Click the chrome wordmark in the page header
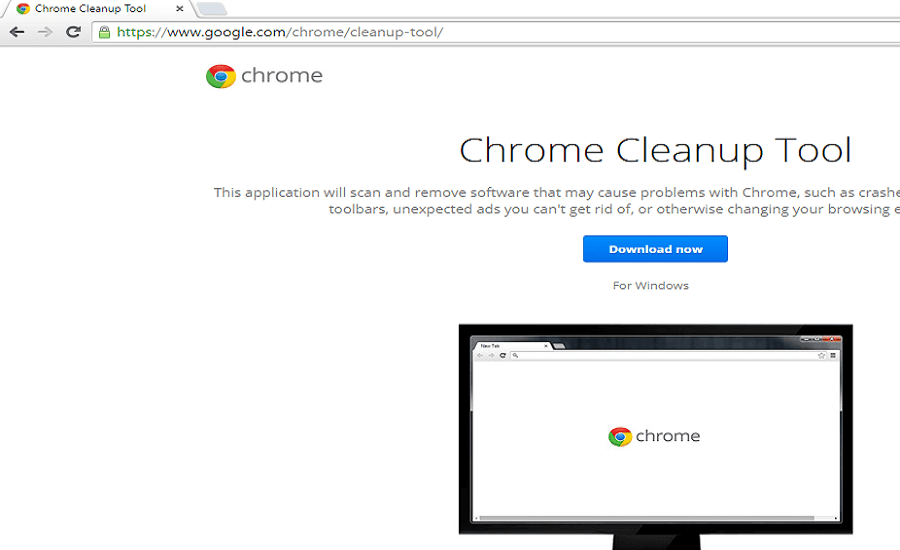 pyautogui.click(x=282, y=76)
